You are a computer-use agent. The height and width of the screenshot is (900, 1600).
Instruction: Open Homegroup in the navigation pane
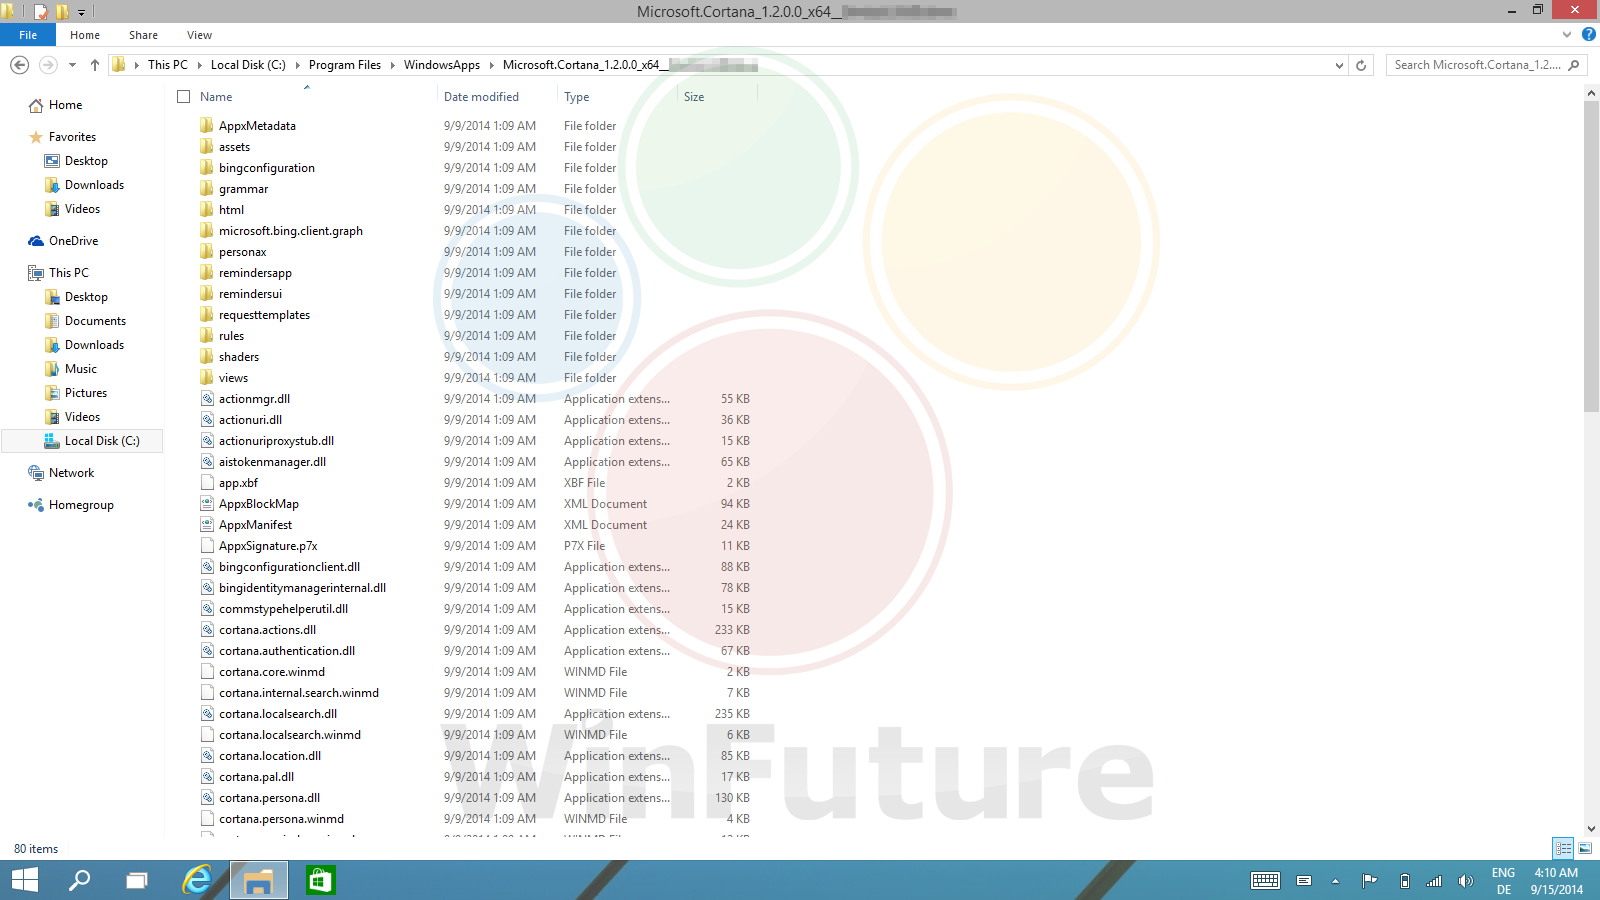pos(81,505)
